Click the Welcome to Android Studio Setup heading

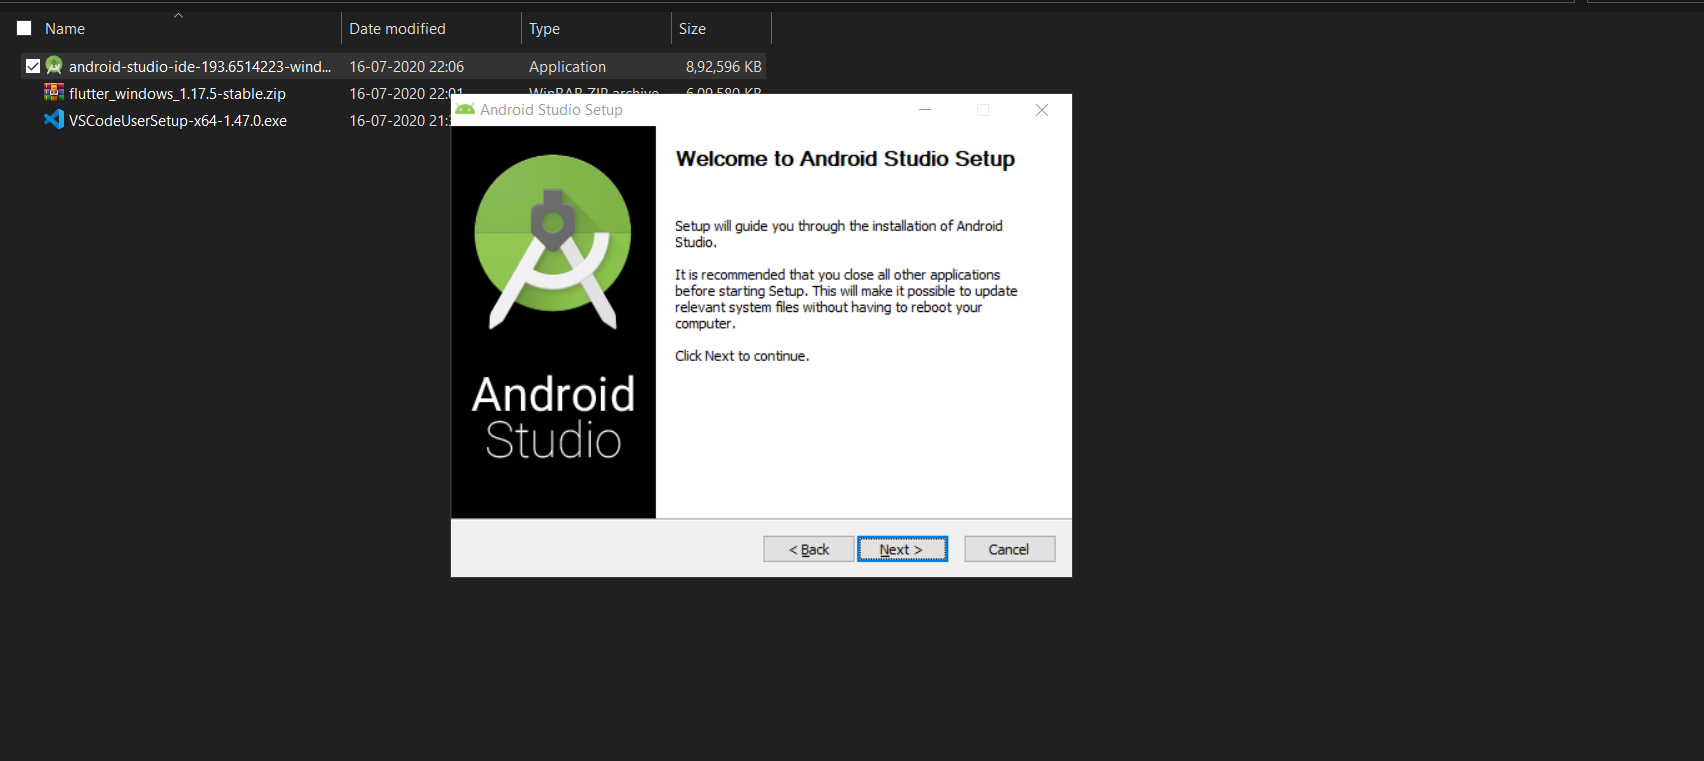pyautogui.click(x=845, y=159)
